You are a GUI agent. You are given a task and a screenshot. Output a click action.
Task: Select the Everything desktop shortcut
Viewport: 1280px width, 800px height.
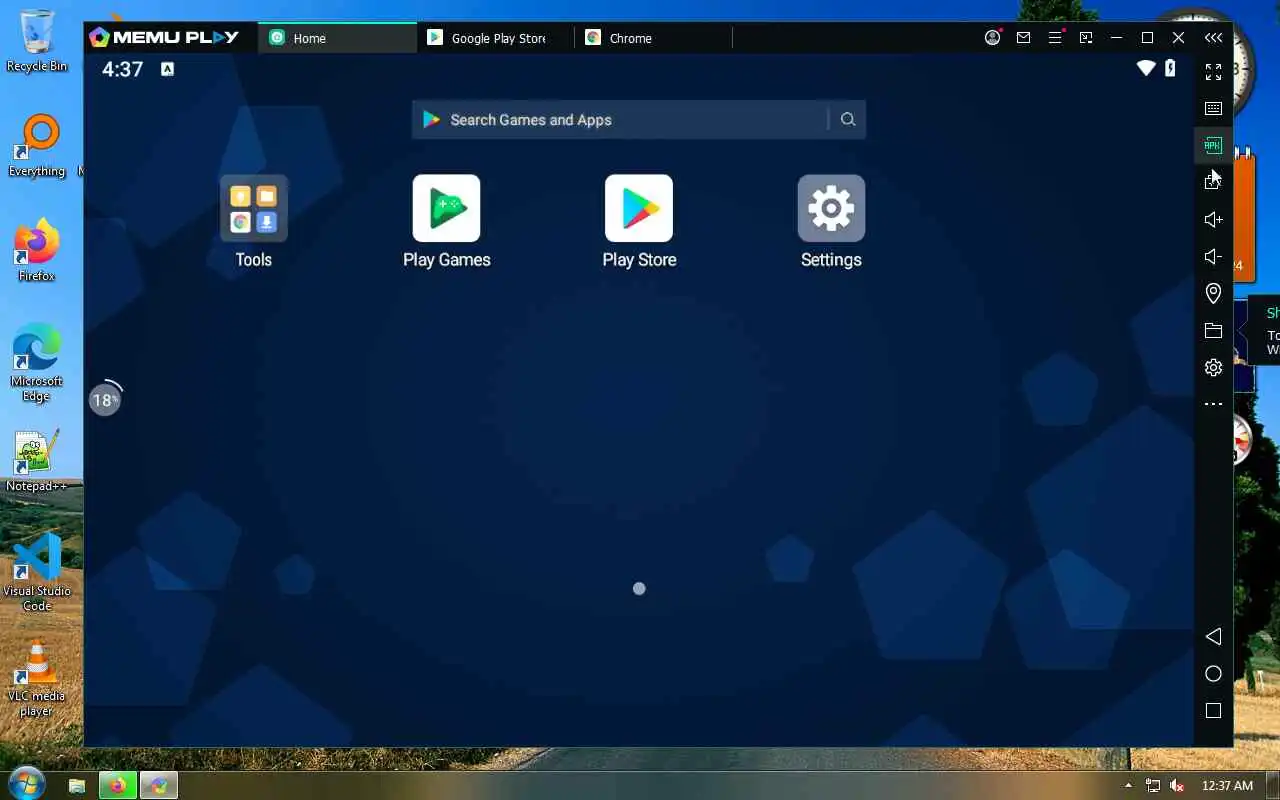[37, 146]
